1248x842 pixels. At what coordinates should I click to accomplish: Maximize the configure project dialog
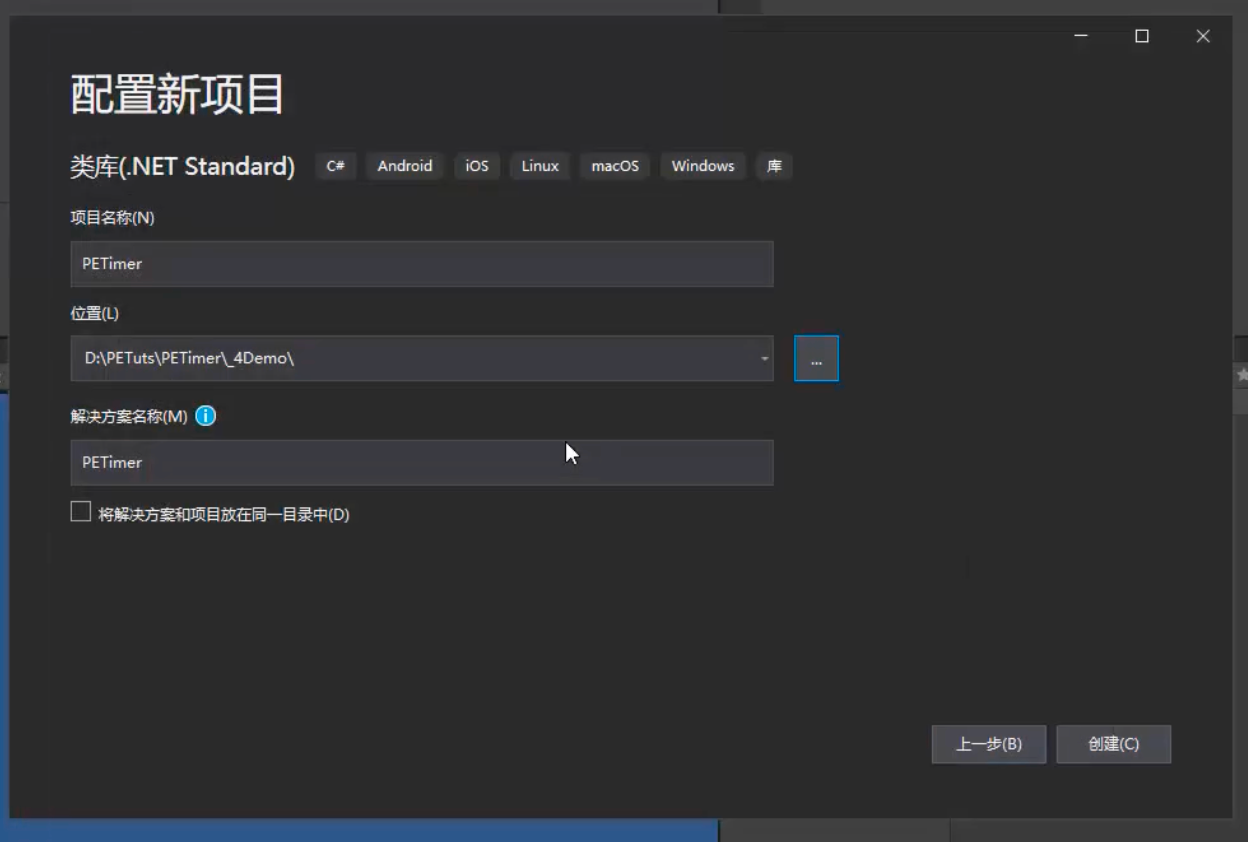click(1142, 36)
